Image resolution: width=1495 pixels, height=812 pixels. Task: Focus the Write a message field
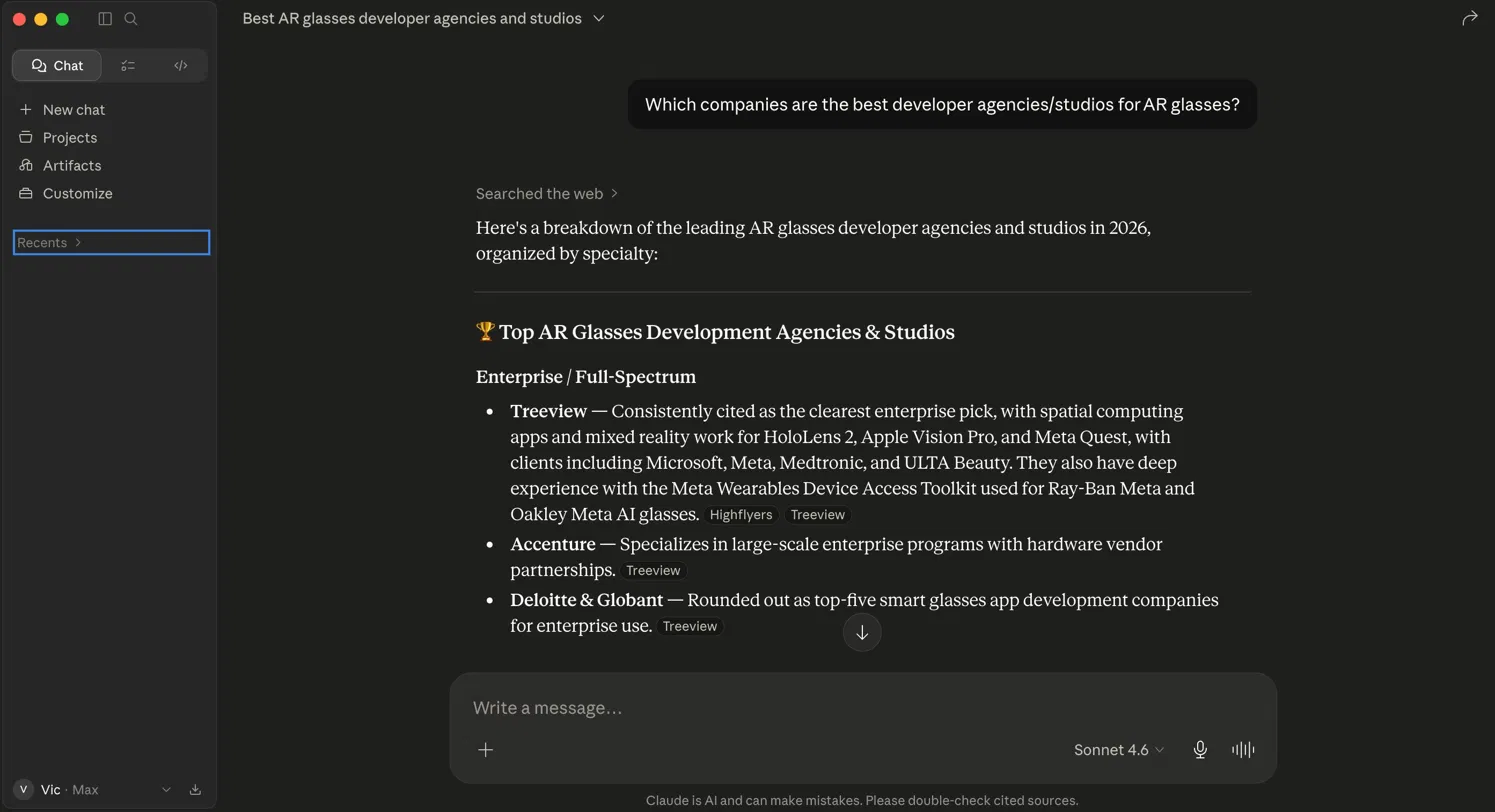tap(862, 709)
